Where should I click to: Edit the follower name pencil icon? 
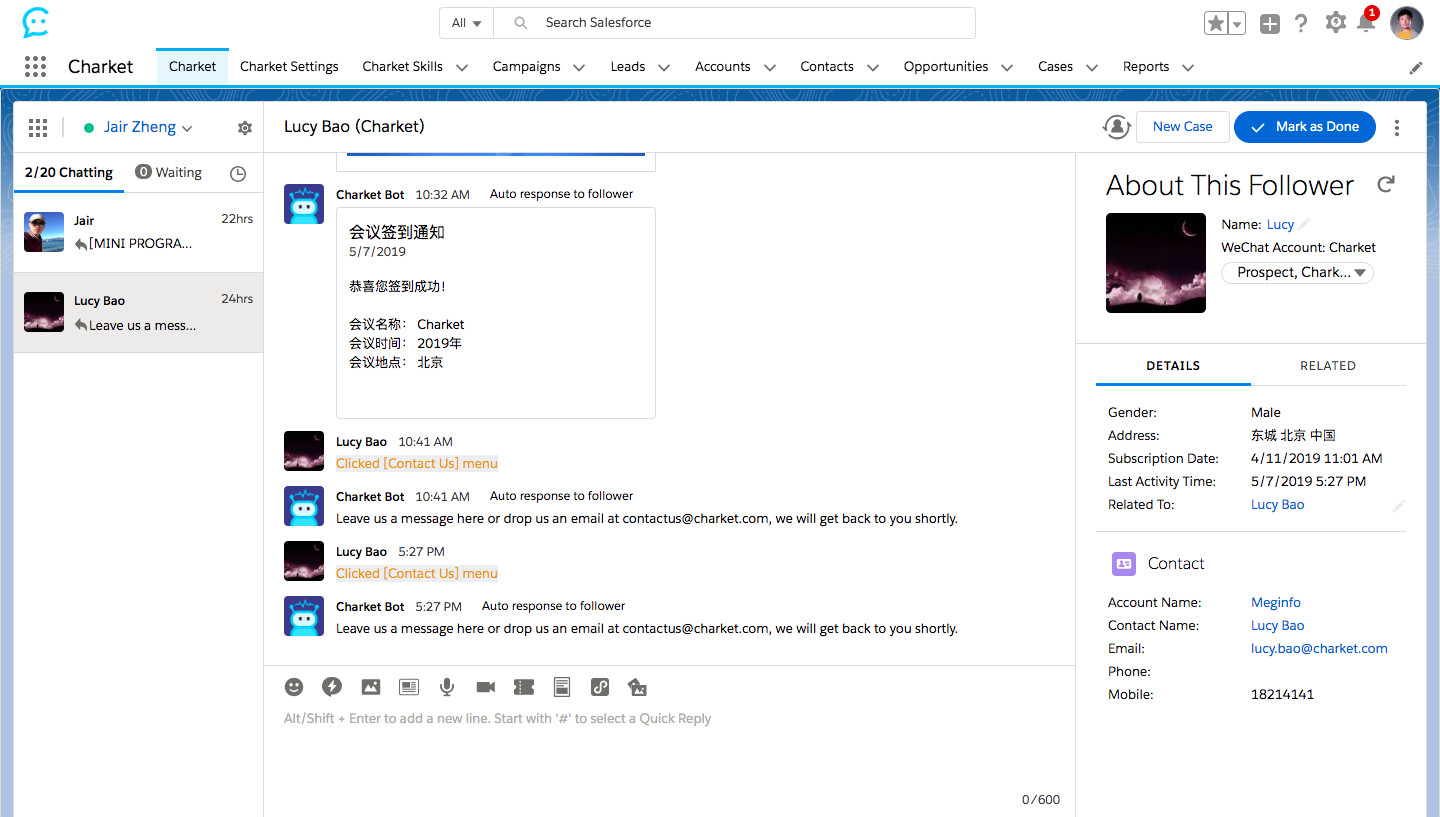(1305, 224)
